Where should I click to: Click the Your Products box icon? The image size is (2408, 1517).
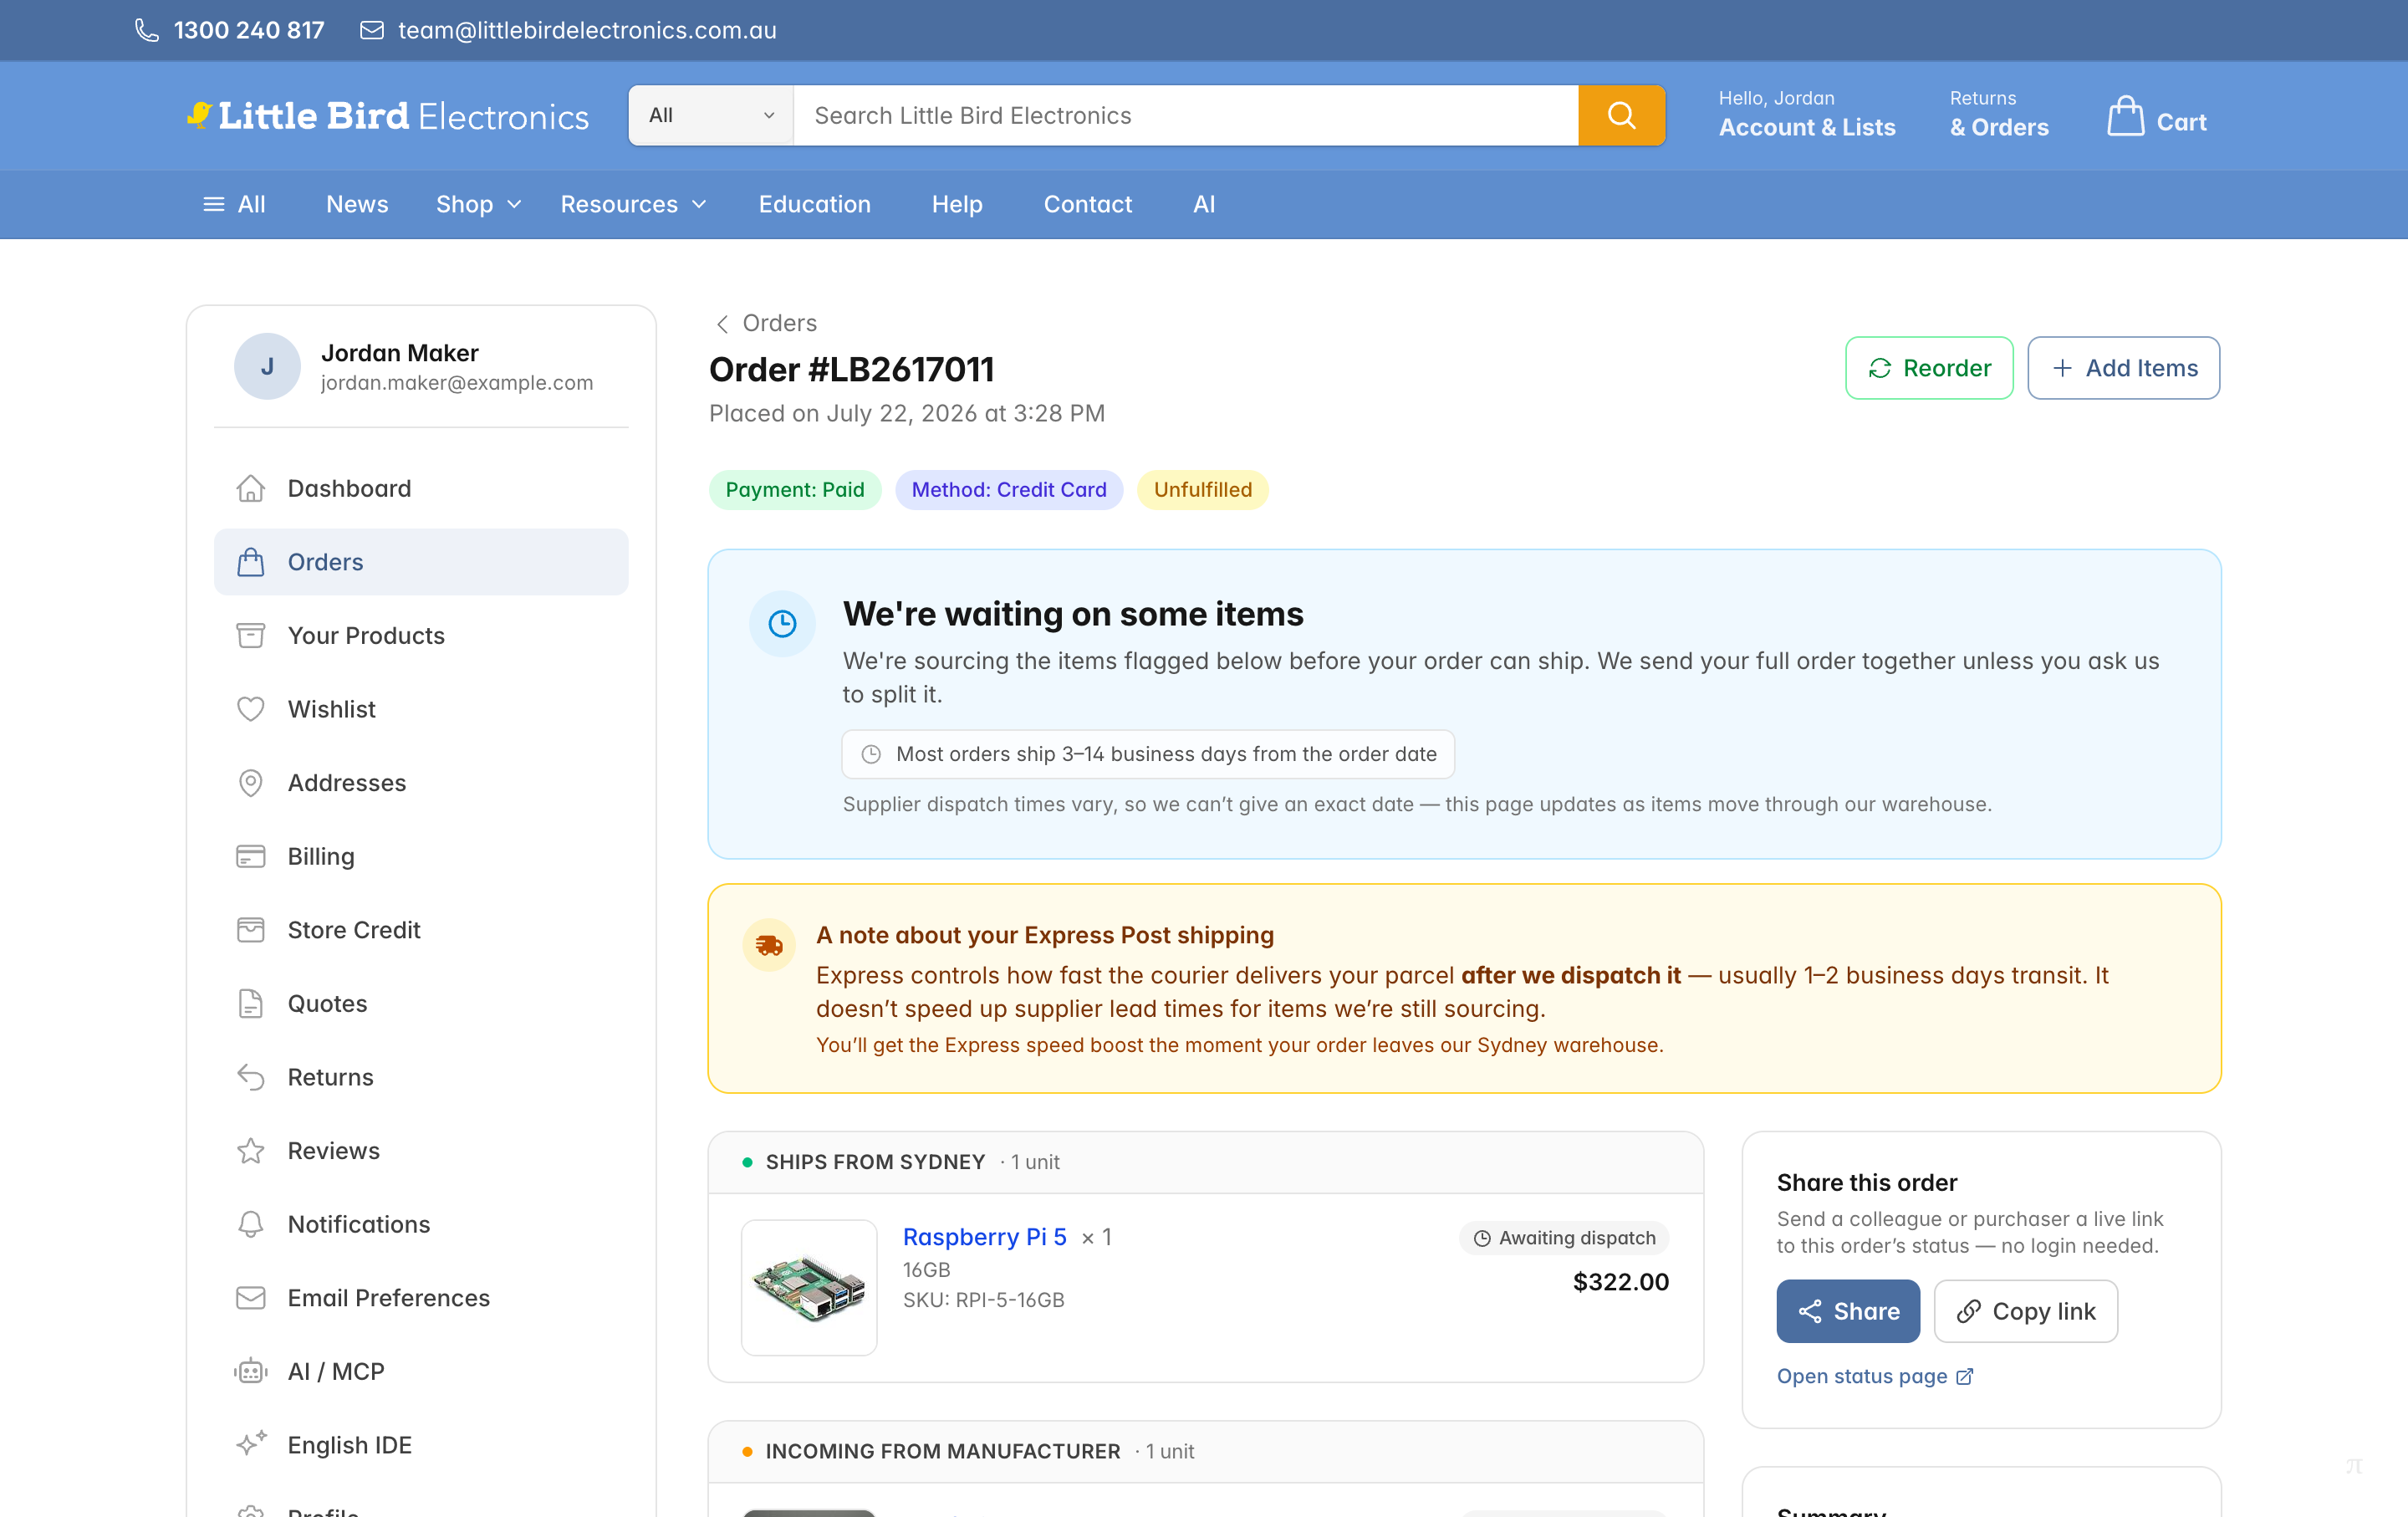pos(251,635)
